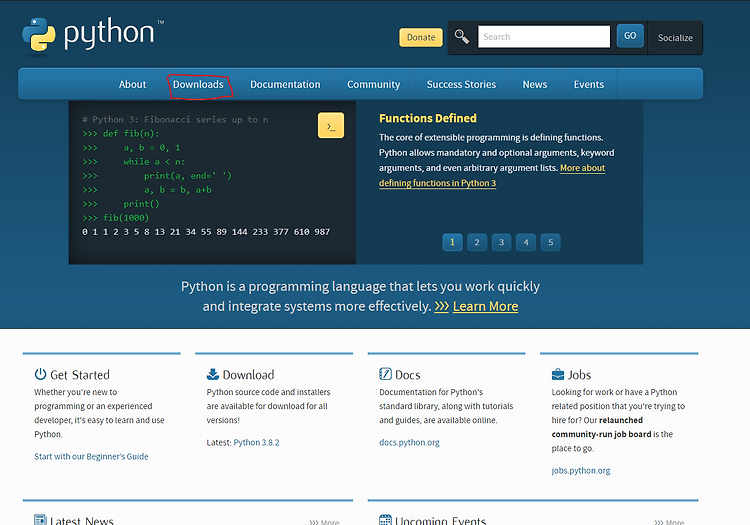Open the News menu

534,84
